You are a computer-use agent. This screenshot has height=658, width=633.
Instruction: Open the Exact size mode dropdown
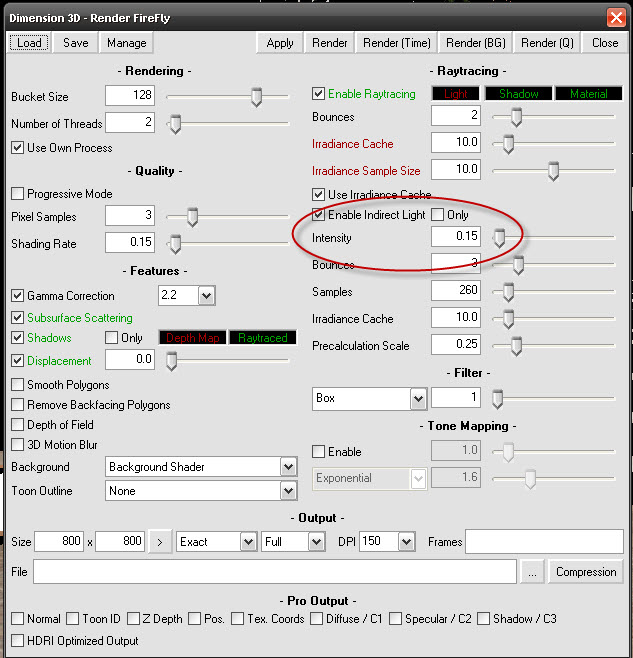(248, 542)
